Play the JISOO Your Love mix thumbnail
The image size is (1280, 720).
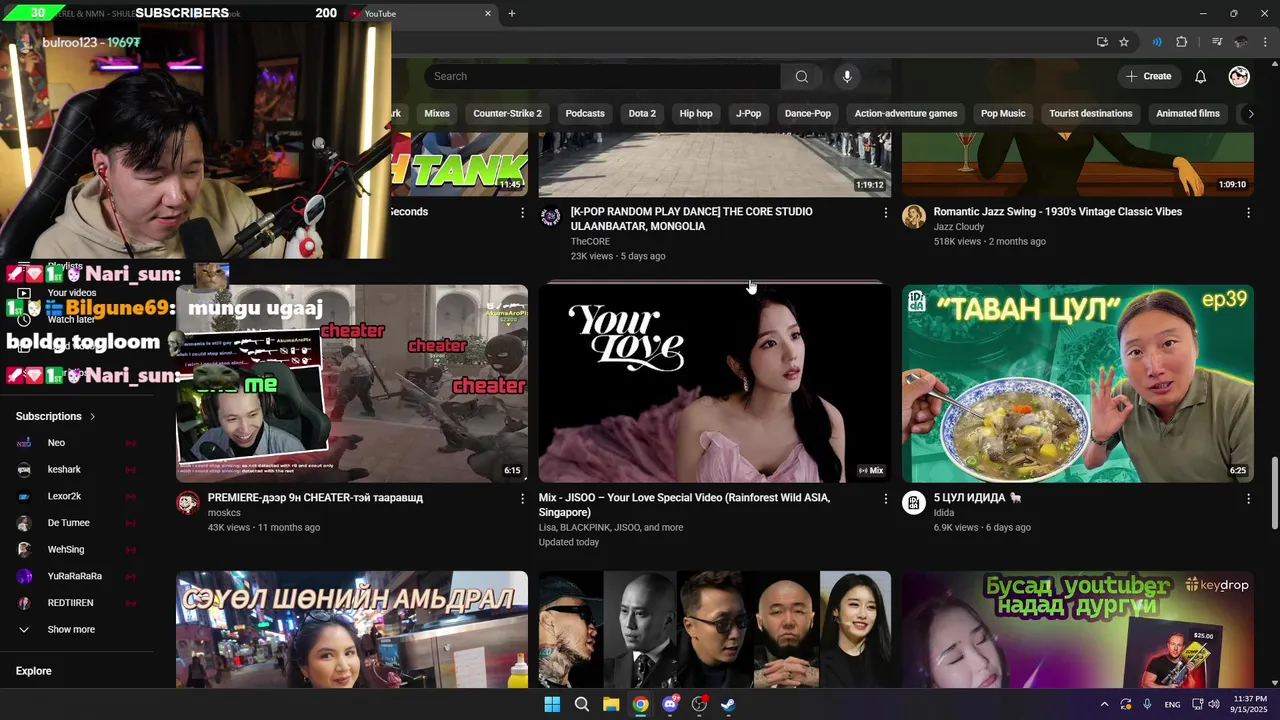coord(714,384)
